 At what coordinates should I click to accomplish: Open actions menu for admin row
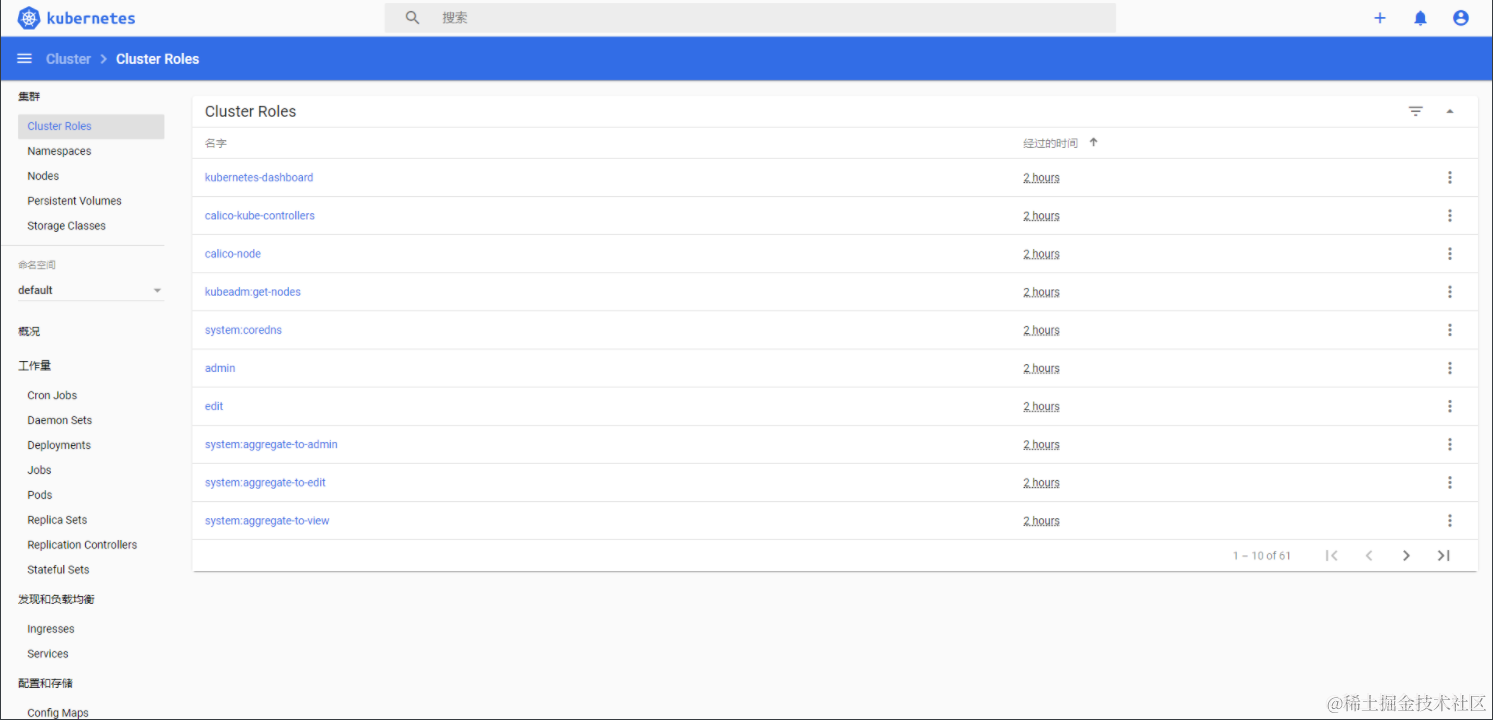(1450, 368)
